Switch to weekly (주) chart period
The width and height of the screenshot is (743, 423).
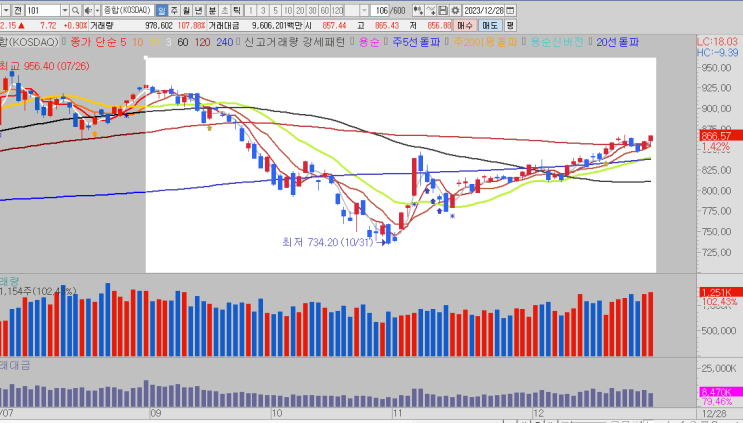point(174,10)
